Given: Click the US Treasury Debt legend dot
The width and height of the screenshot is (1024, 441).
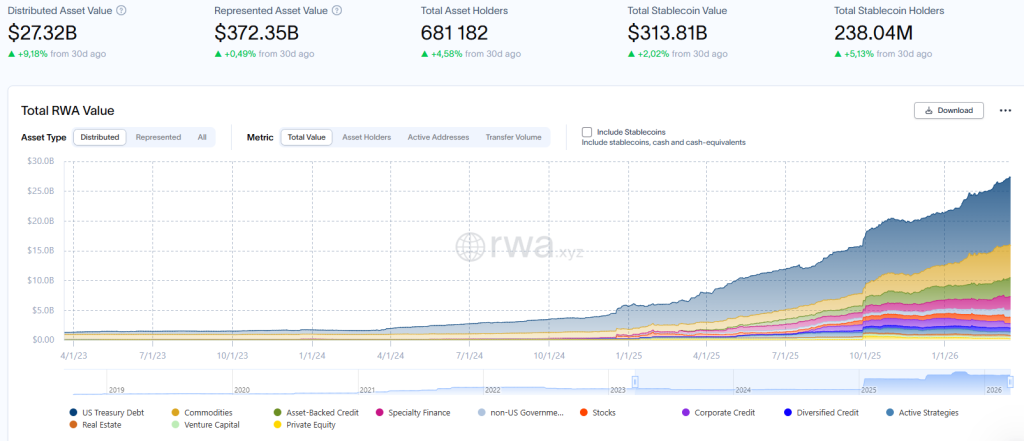Looking at the screenshot, I should 74,412.
